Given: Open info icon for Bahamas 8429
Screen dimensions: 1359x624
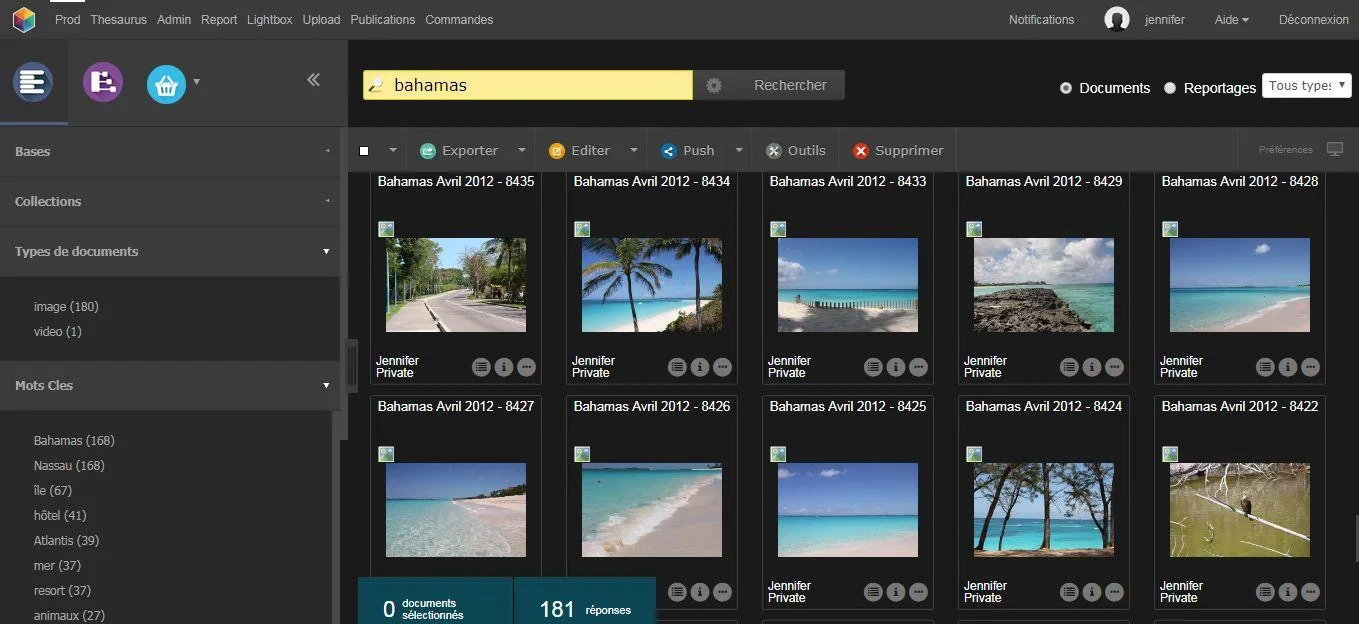Looking at the screenshot, I should point(1092,367).
